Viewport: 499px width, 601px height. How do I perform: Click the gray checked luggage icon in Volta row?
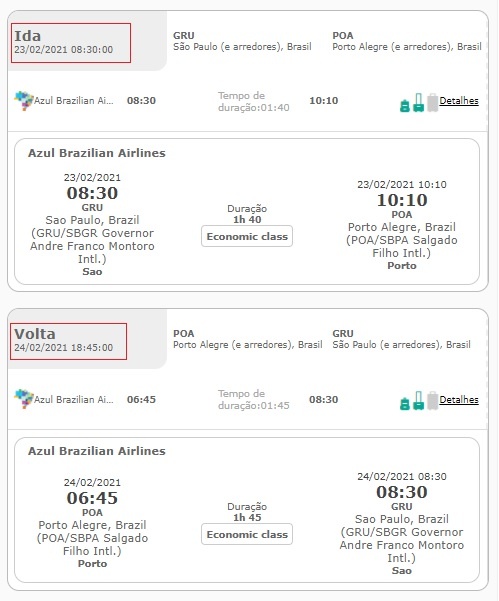pyautogui.click(x=432, y=401)
